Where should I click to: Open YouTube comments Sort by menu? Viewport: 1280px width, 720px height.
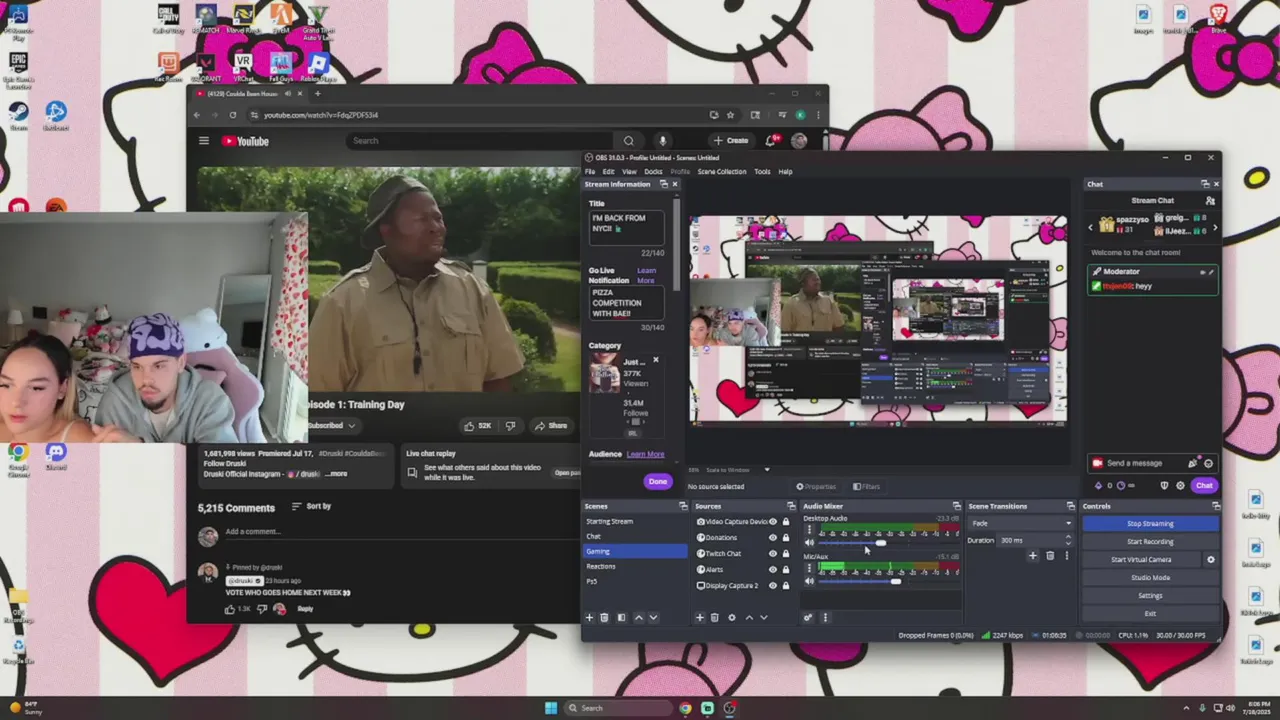coord(311,506)
